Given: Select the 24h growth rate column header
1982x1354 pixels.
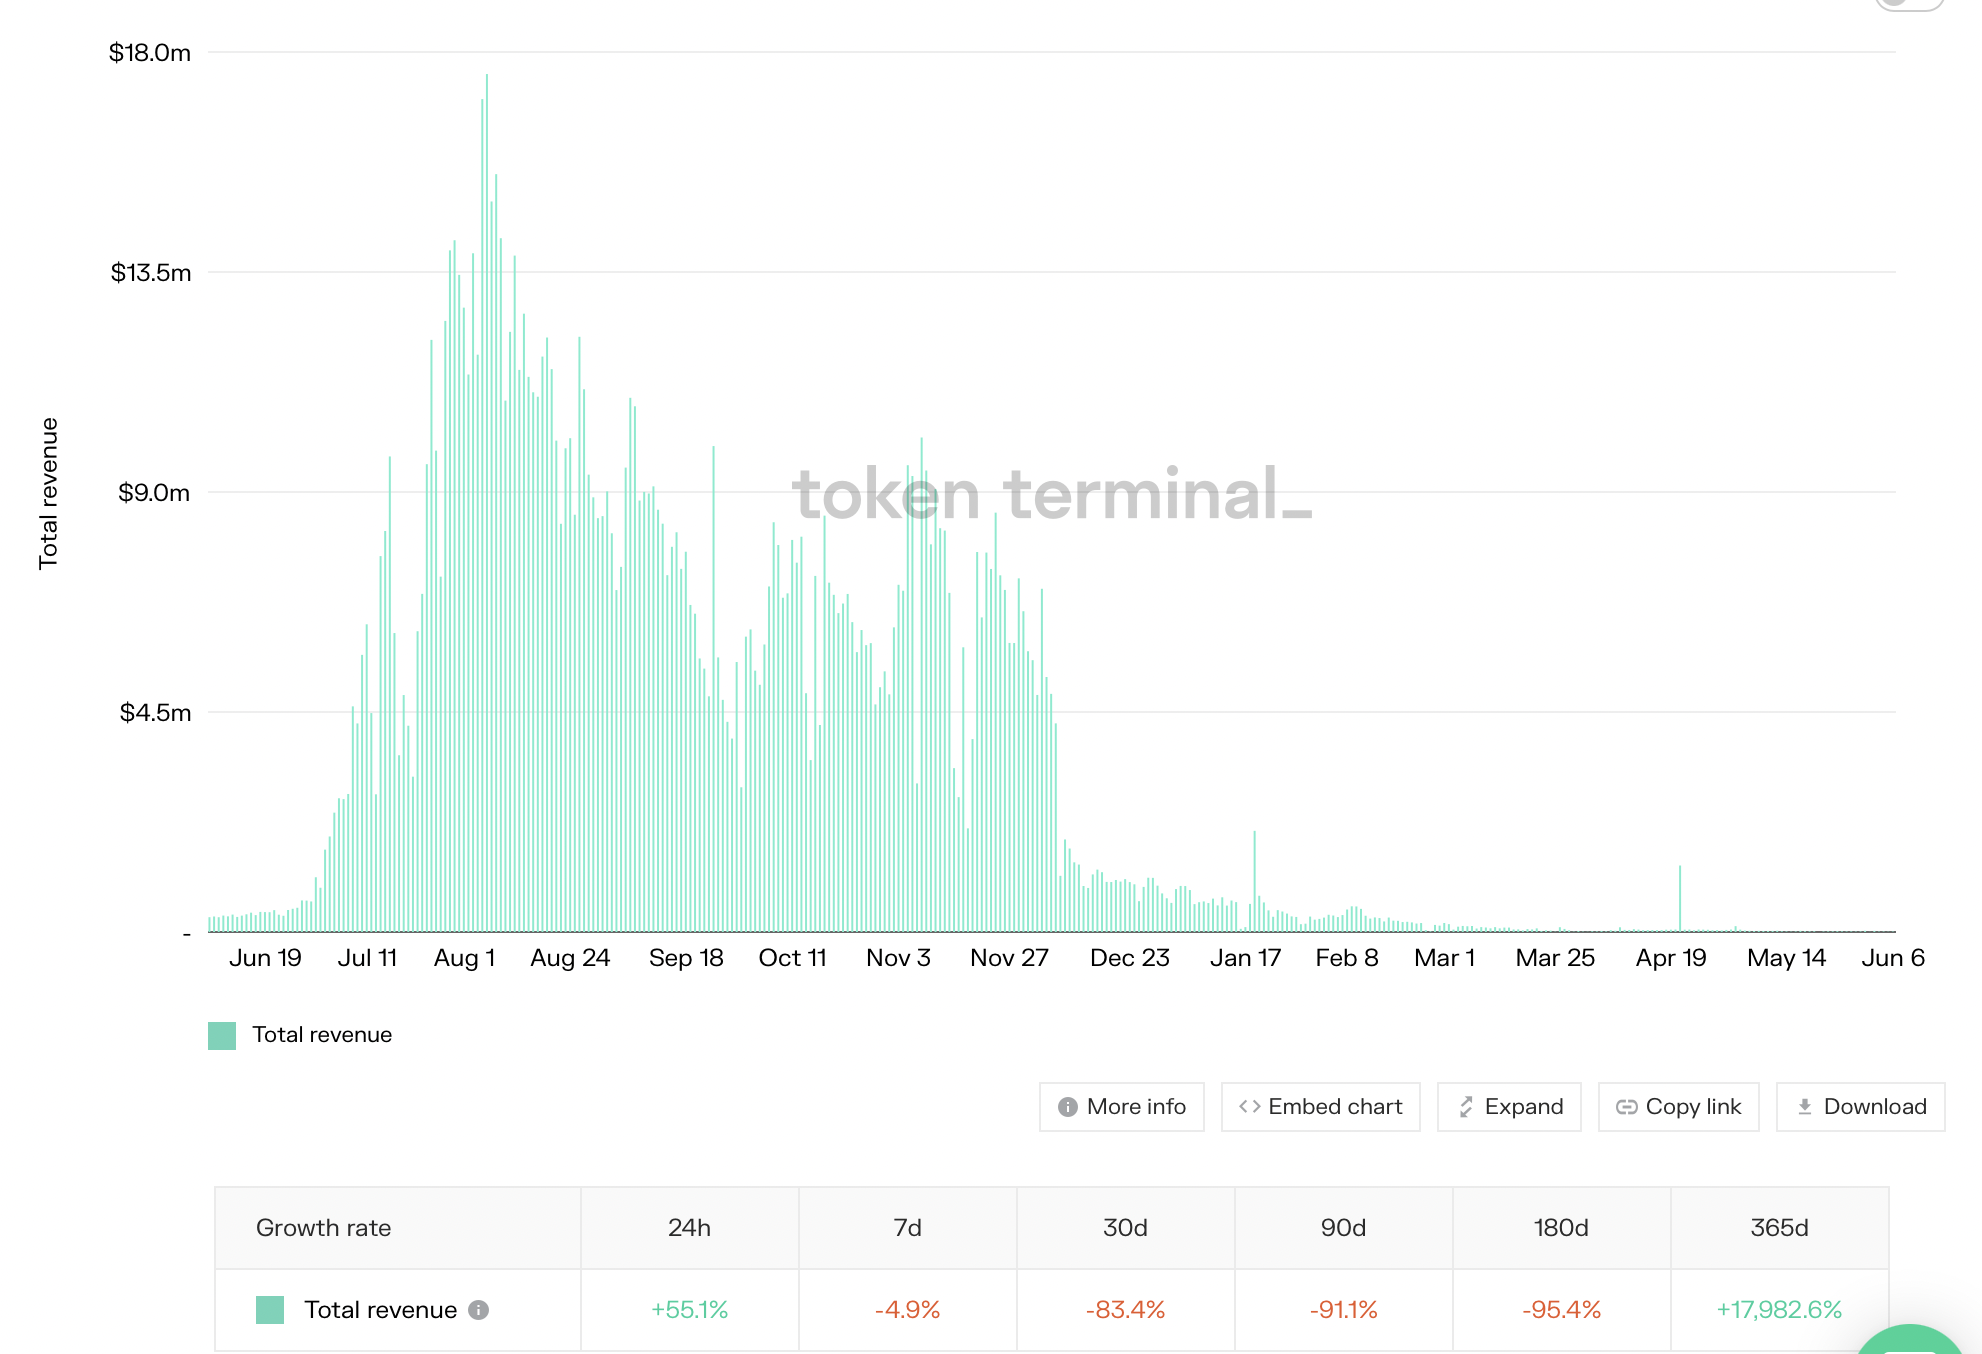Looking at the screenshot, I should 689,1228.
